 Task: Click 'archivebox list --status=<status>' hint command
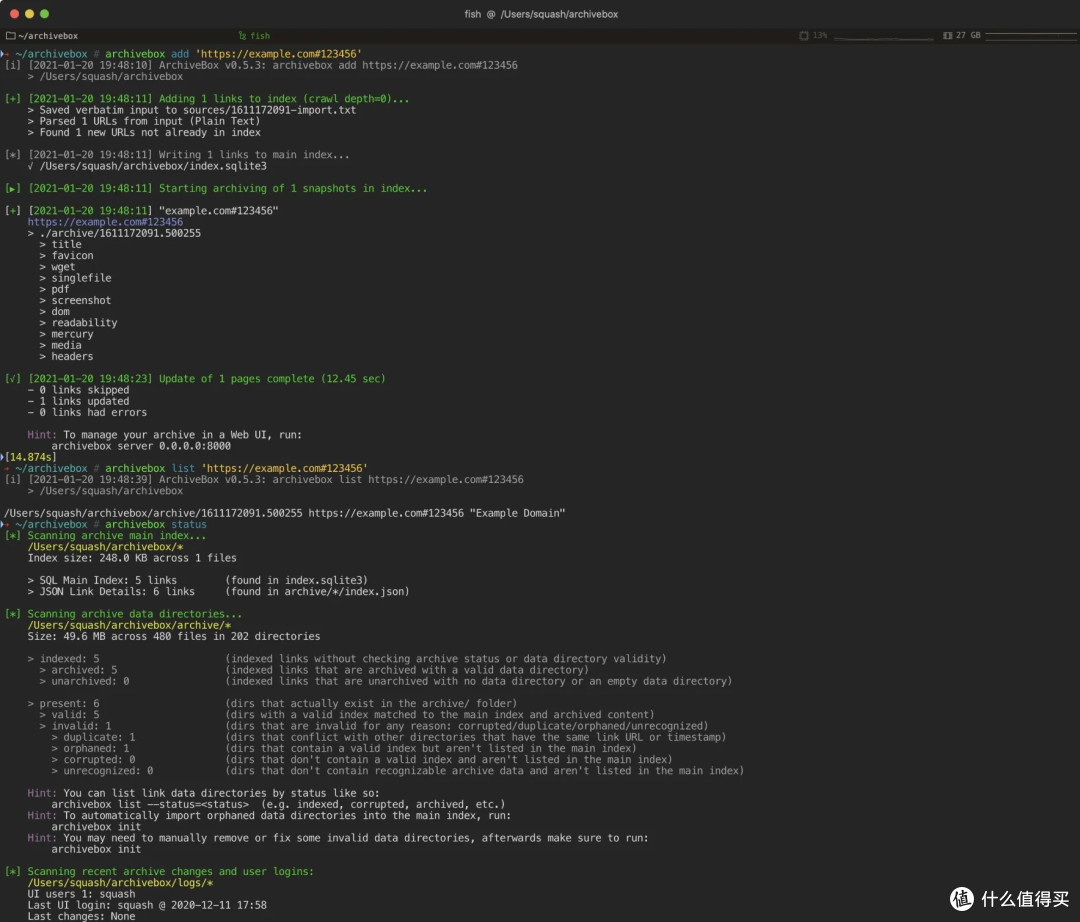pyautogui.click(x=150, y=804)
